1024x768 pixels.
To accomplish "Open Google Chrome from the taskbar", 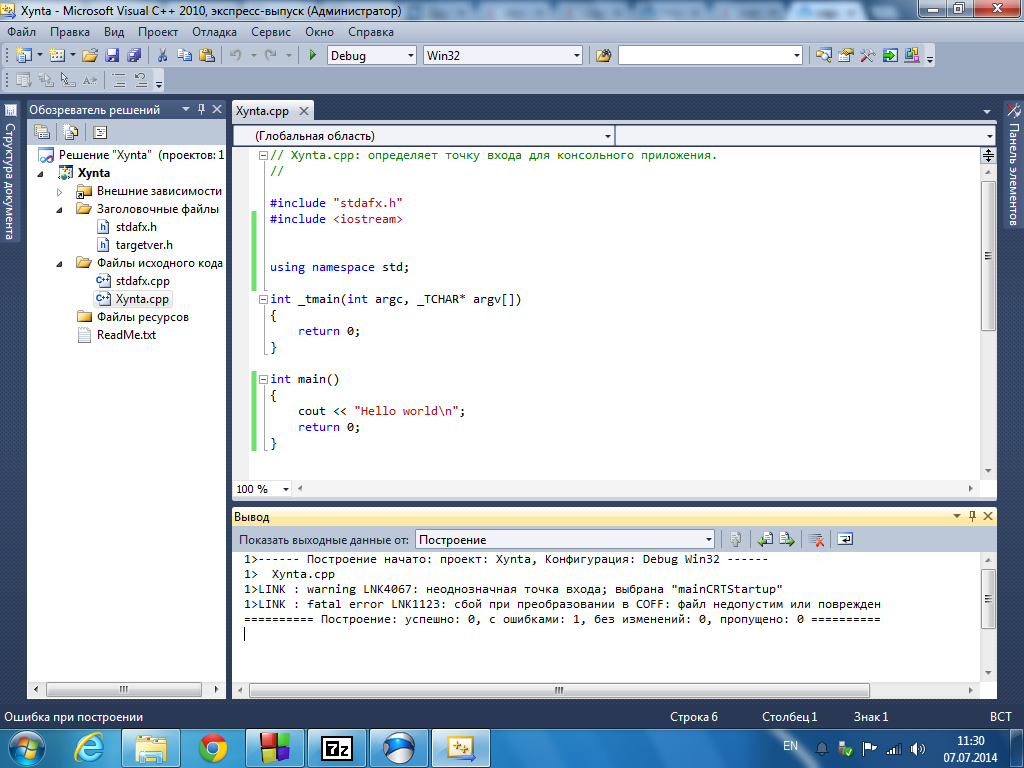I will 212,746.
